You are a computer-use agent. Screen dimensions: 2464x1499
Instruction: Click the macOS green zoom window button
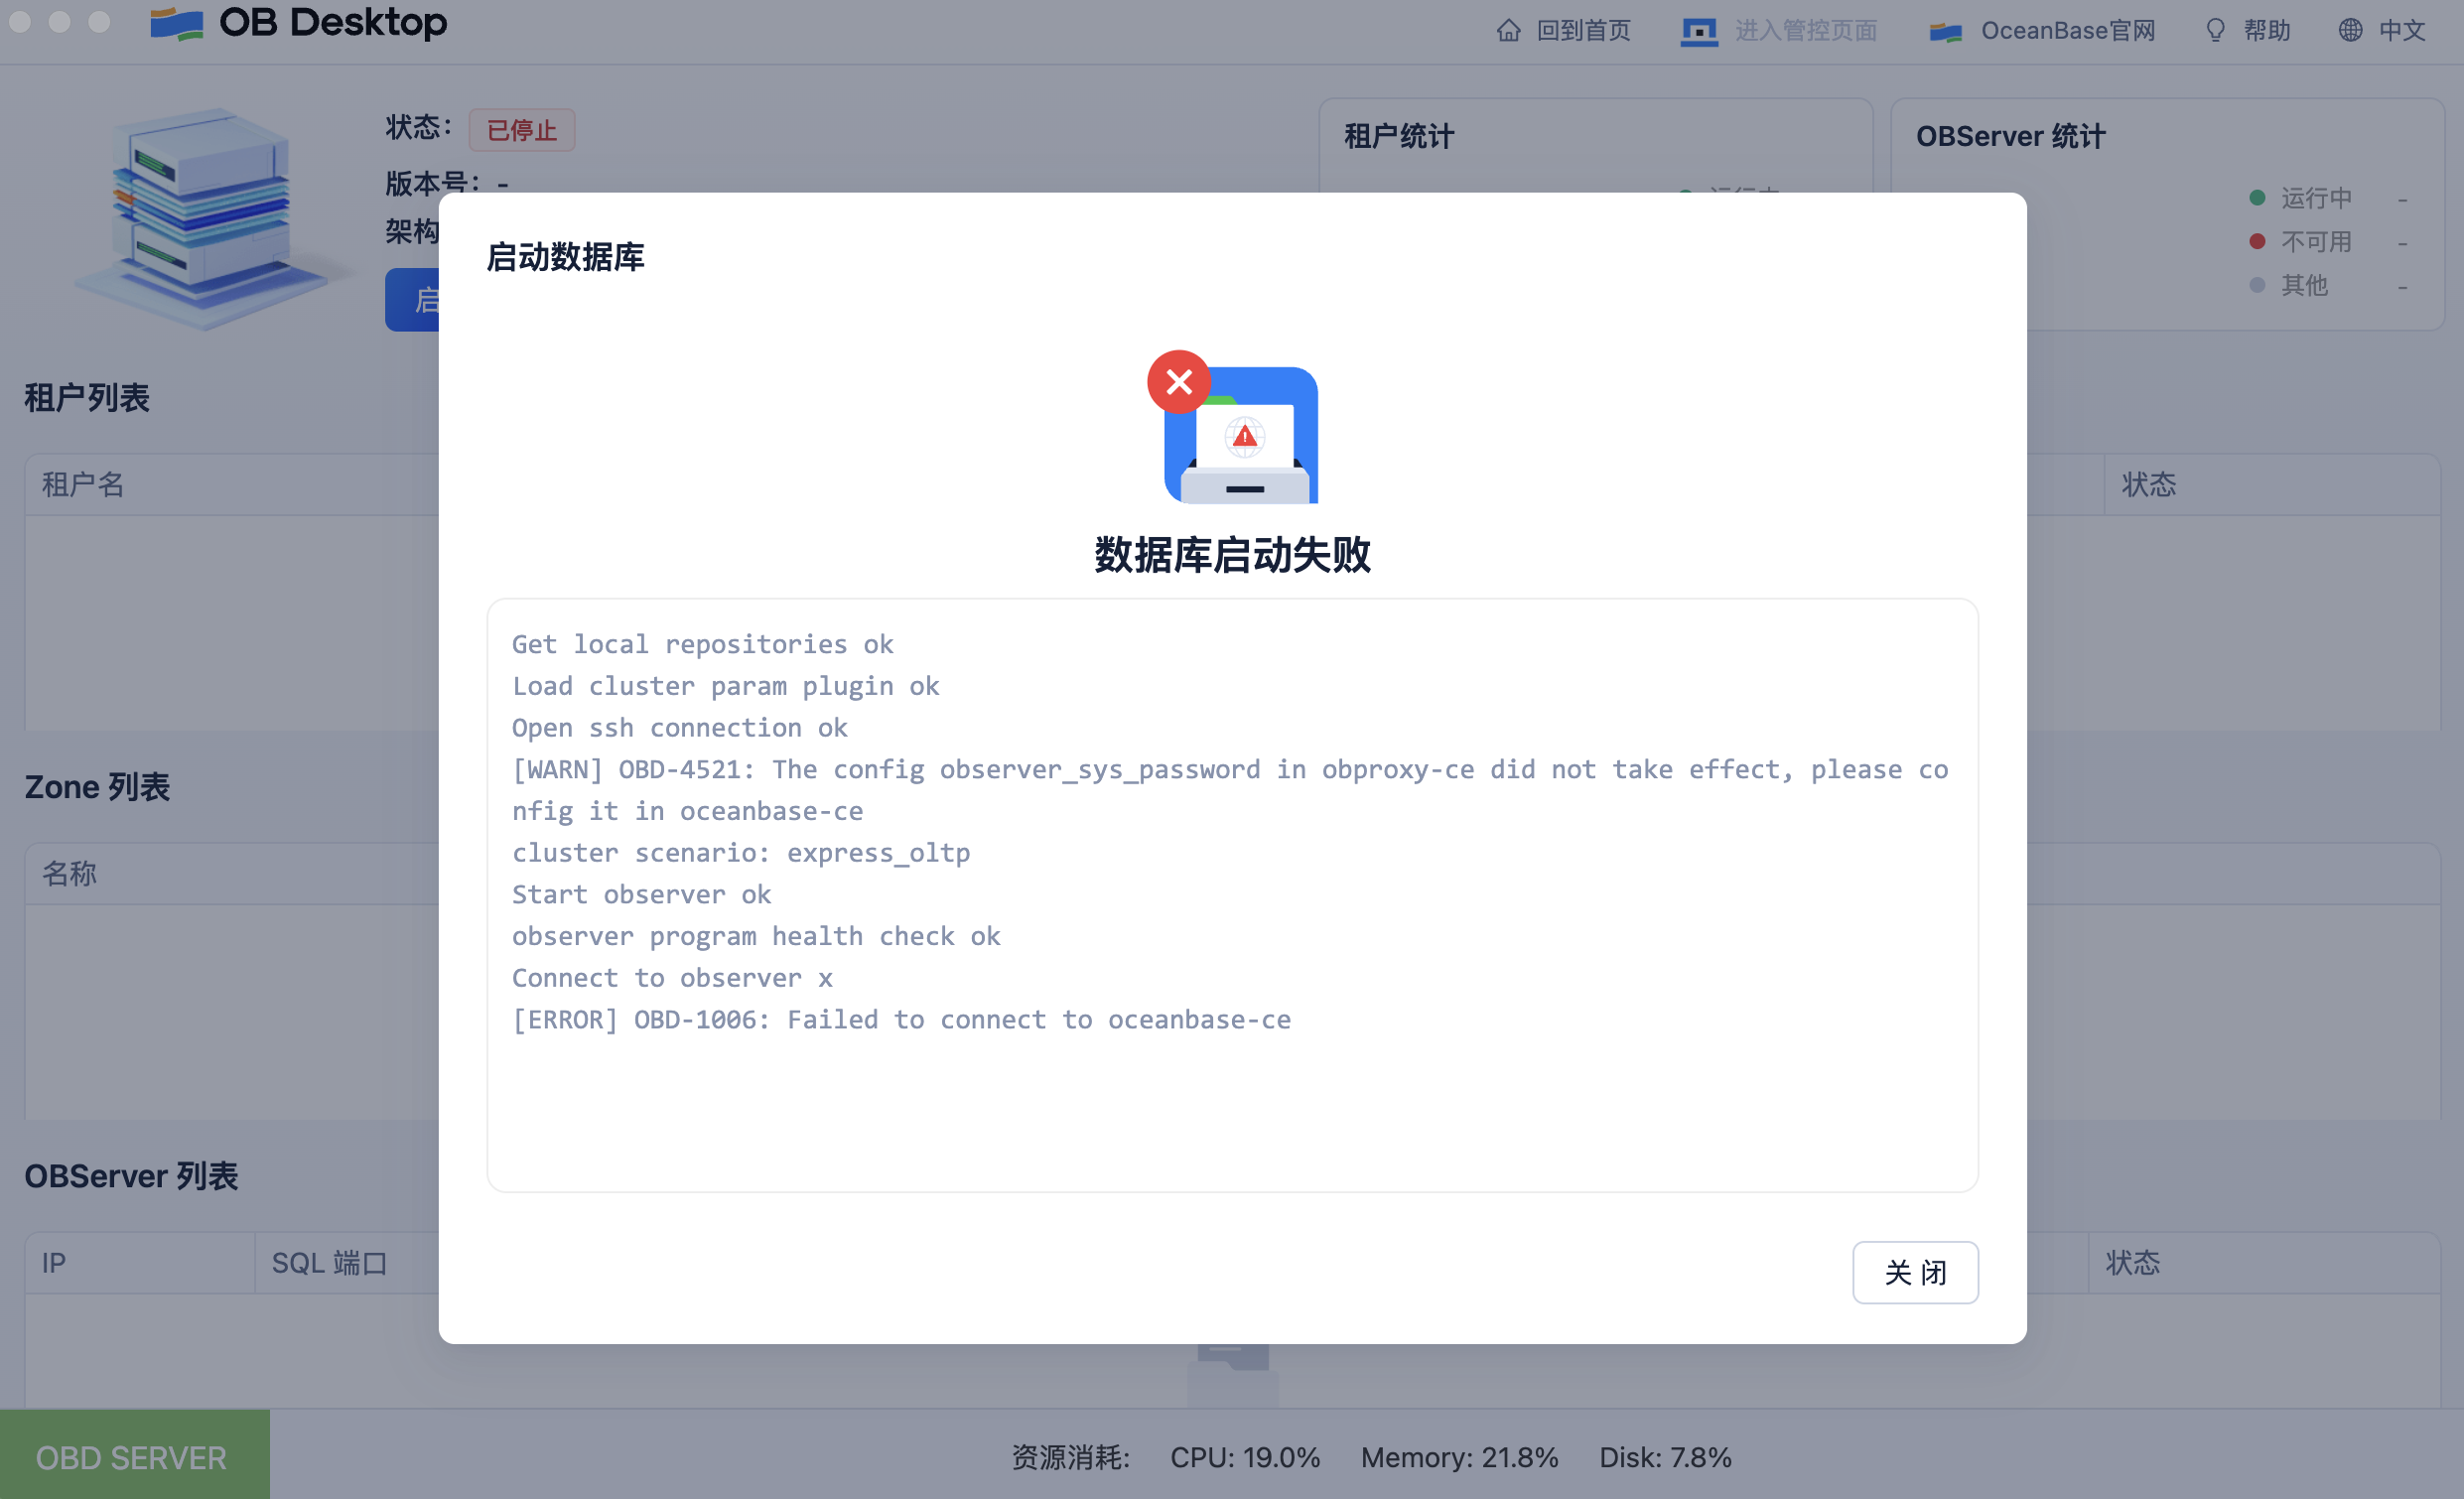[99, 21]
